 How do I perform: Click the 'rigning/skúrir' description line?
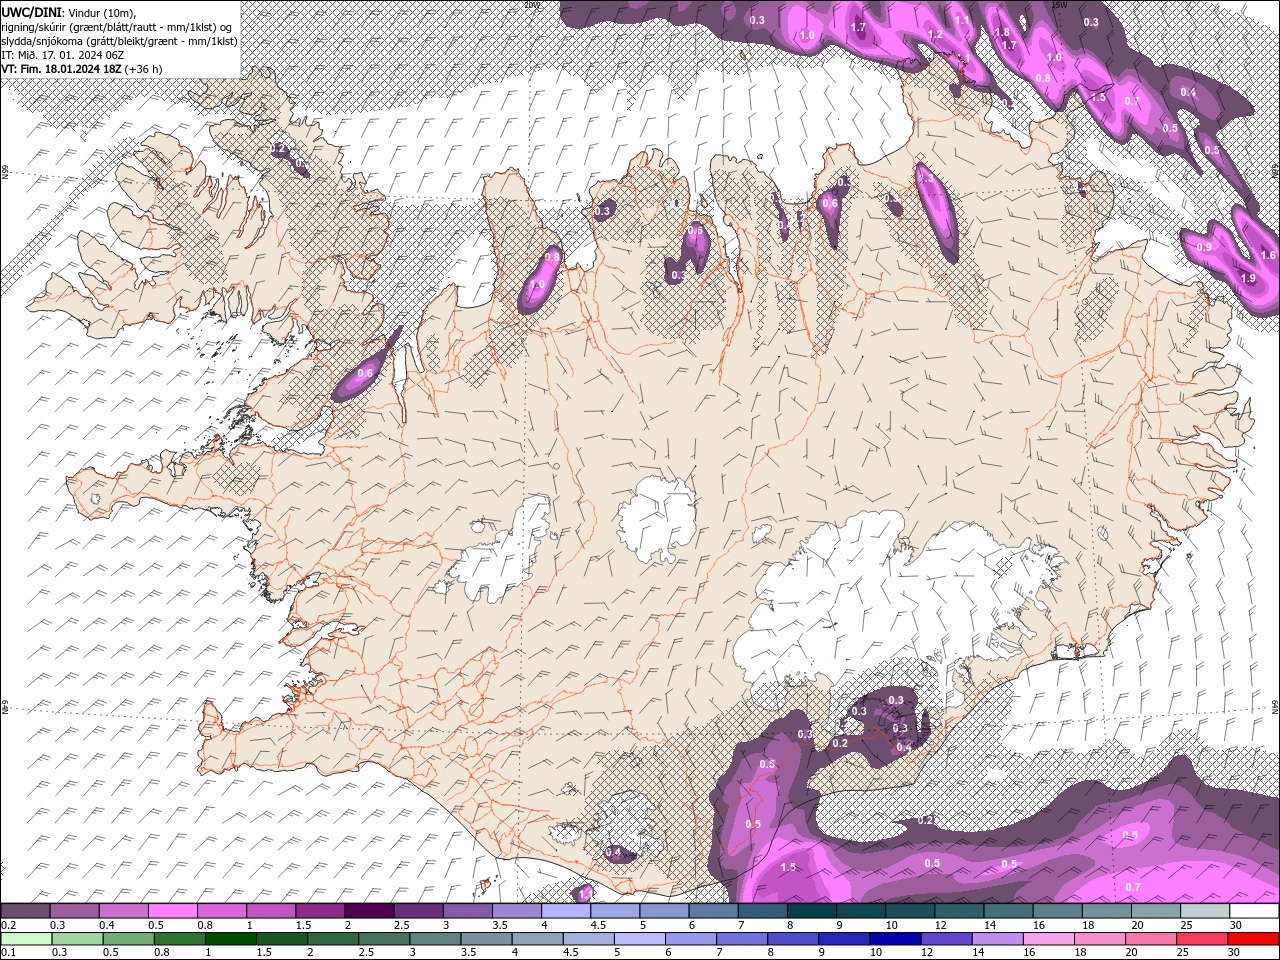tap(117, 27)
